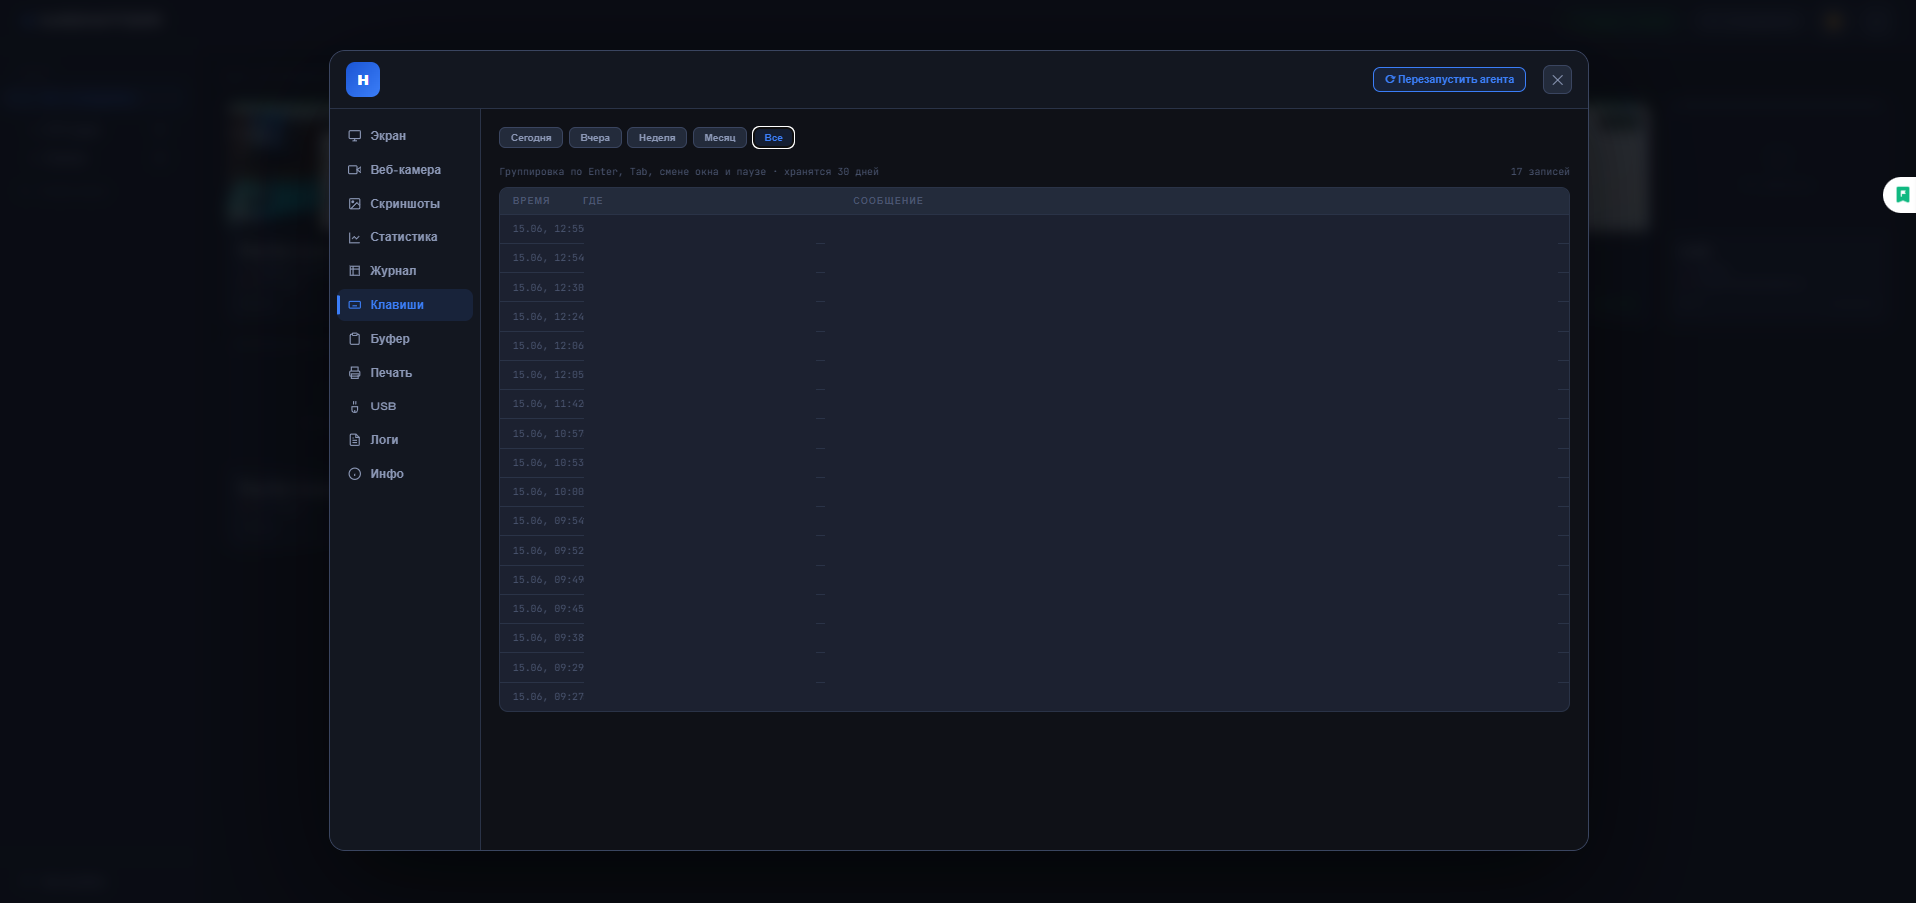The image size is (1916, 903).
Task: Open the Инфо info icon
Action: tap(354, 474)
